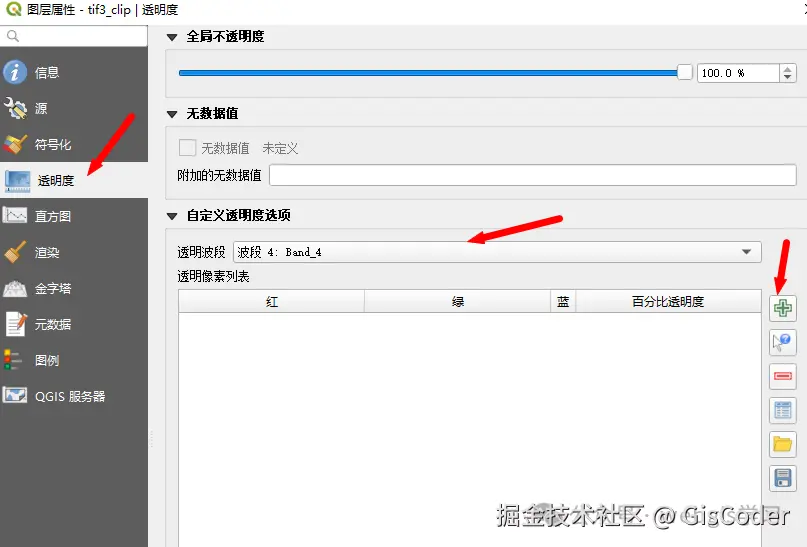Open the 符号化 (Symbology) sidebar tab
The height and width of the screenshot is (547, 807).
coord(74,145)
